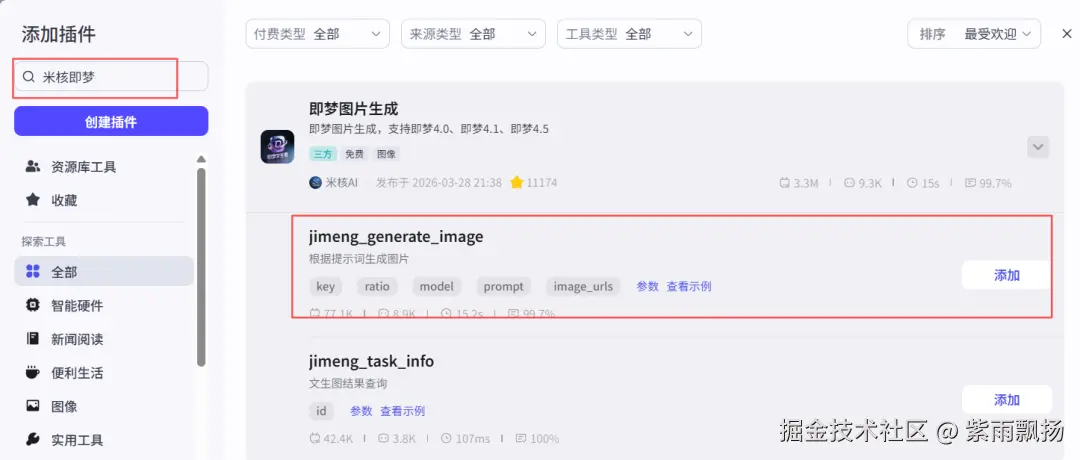Click the 米核AI author avatar
The image size is (1080, 460).
pyautogui.click(x=315, y=182)
